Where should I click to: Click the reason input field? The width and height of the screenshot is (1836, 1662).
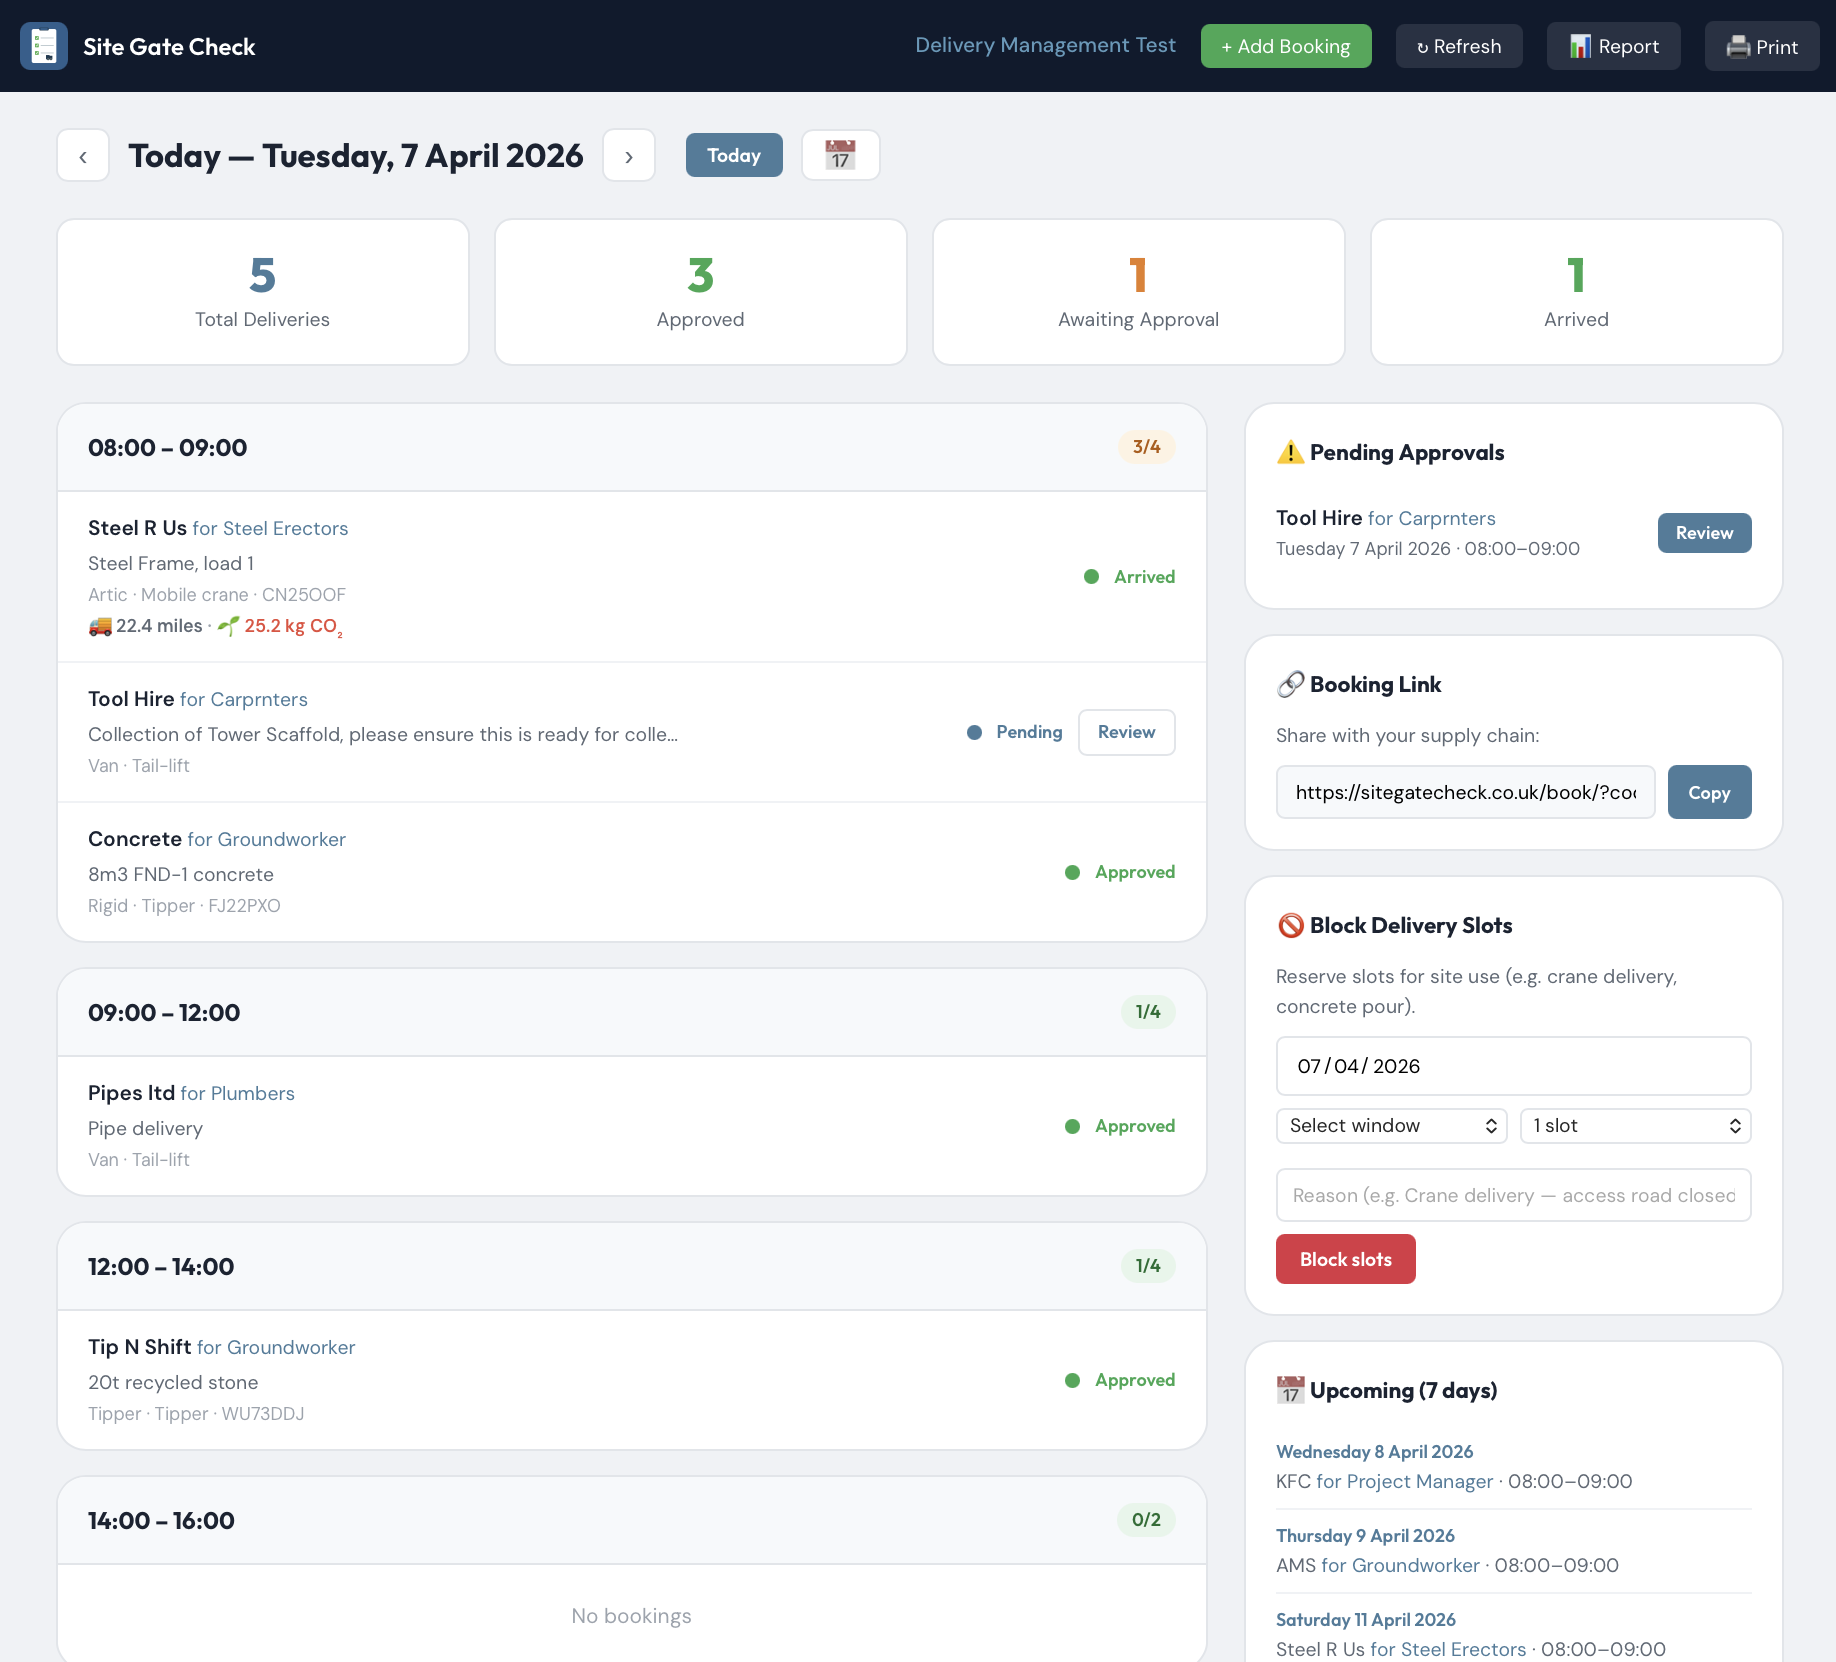click(x=1512, y=1195)
